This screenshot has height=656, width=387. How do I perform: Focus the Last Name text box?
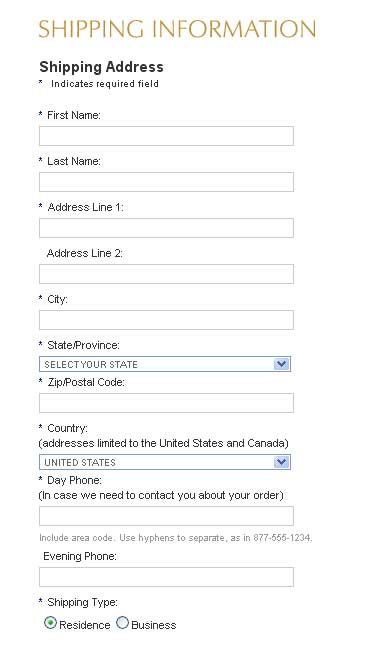click(x=166, y=182)
